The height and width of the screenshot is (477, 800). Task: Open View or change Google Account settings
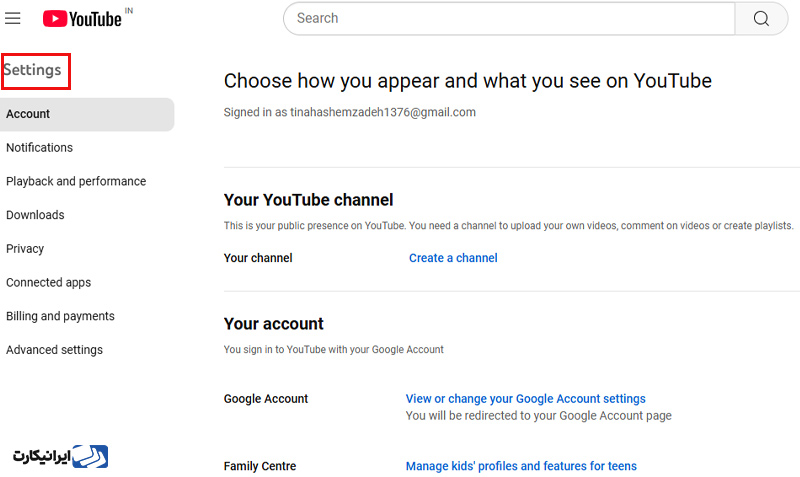coord(526,398)
